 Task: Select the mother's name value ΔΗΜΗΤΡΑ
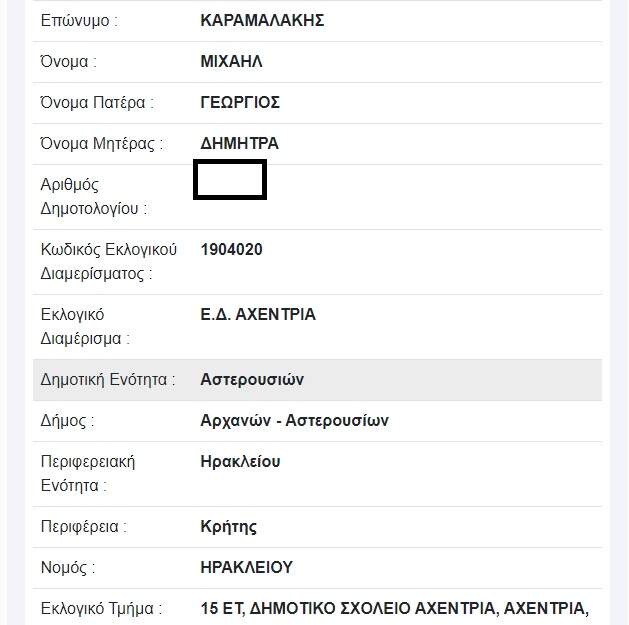click(240, 144)
